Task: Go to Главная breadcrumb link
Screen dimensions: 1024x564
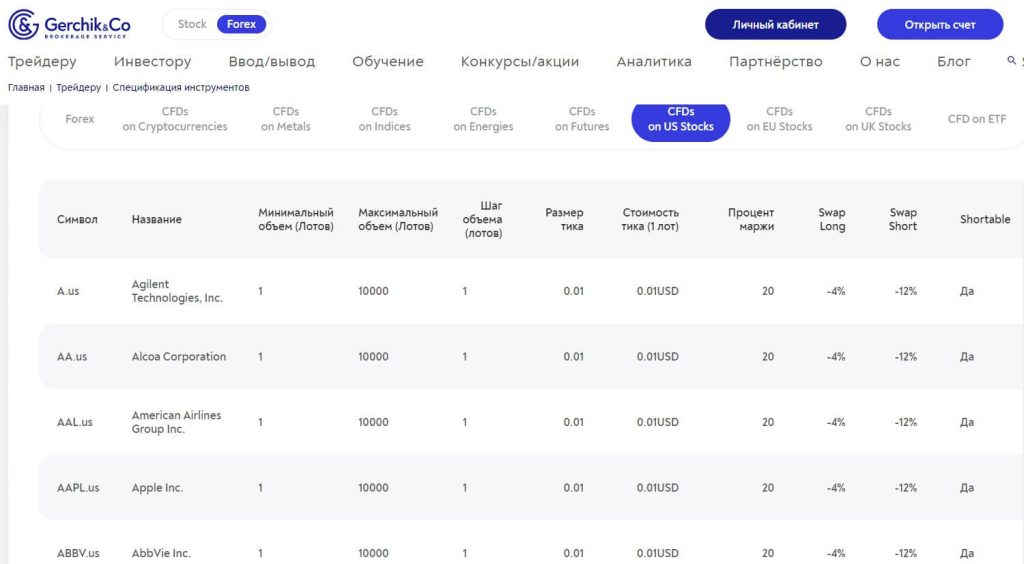Action: pos(26,87)
